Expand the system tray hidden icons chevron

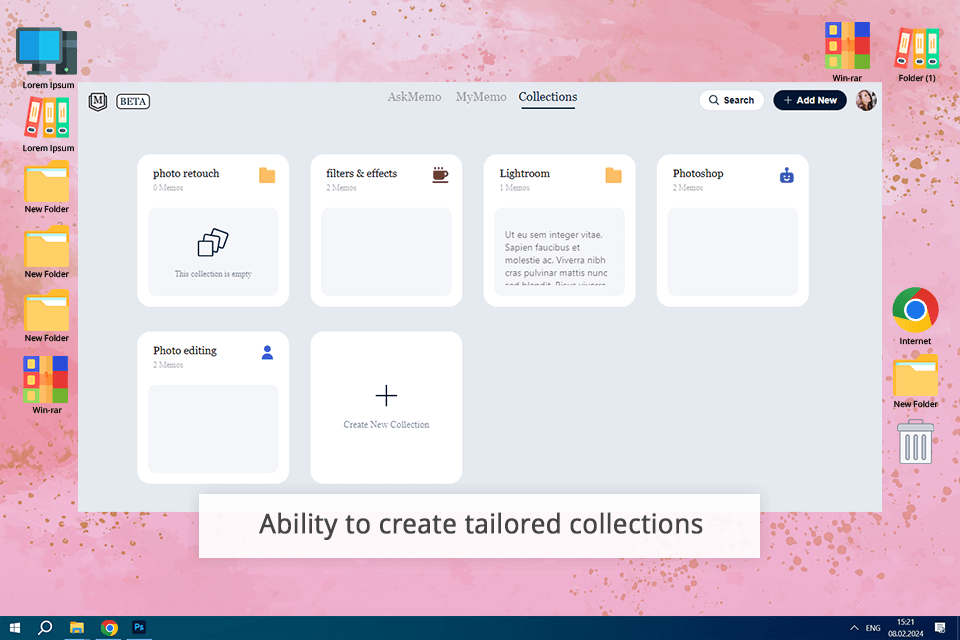coord(854,628)
